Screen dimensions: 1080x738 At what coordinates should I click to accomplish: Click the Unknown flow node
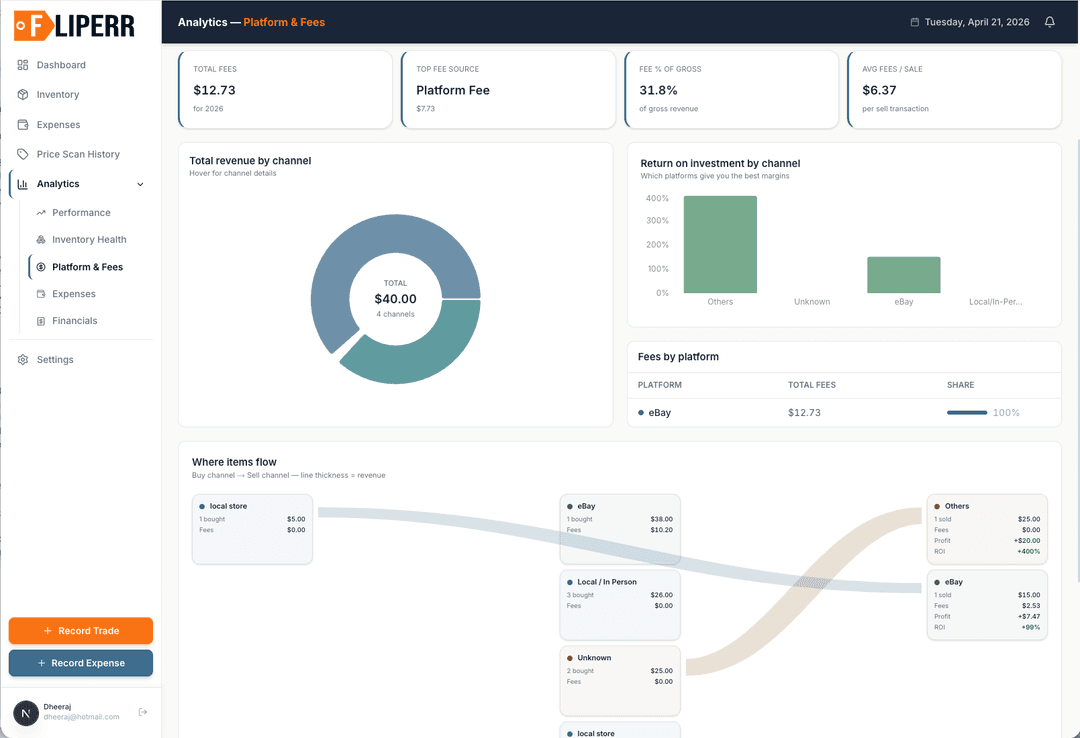coord(620,681)
